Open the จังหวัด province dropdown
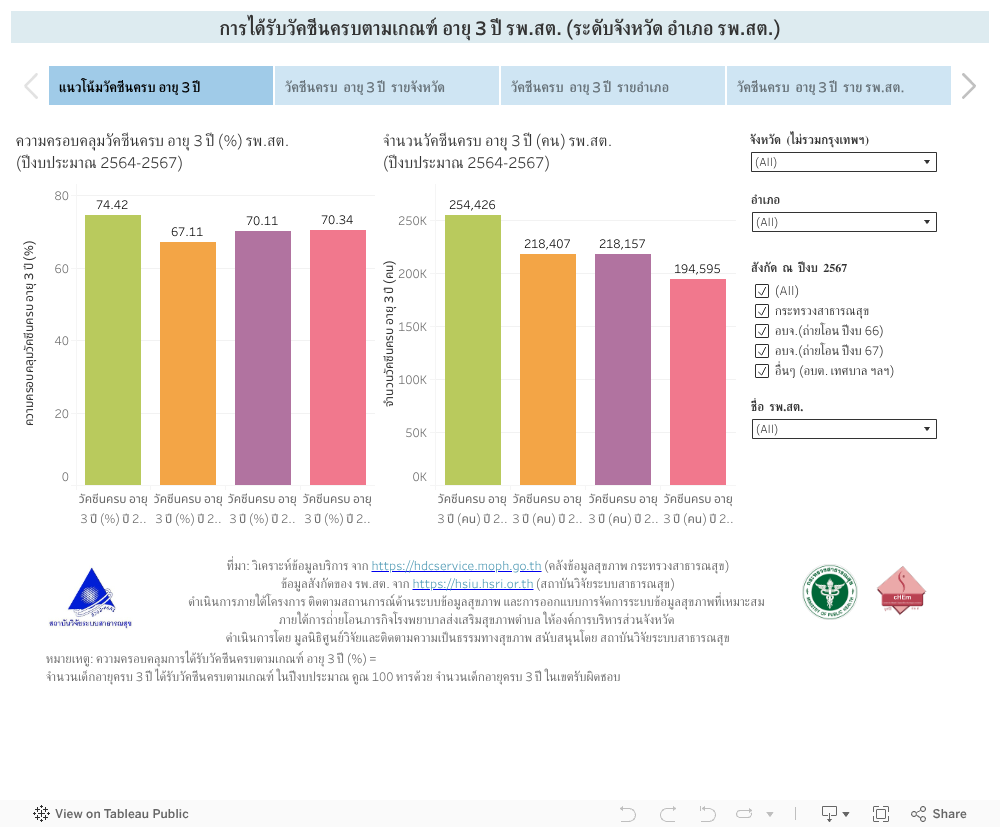Screen dimensions: 1000x827 tap(844, 162)
